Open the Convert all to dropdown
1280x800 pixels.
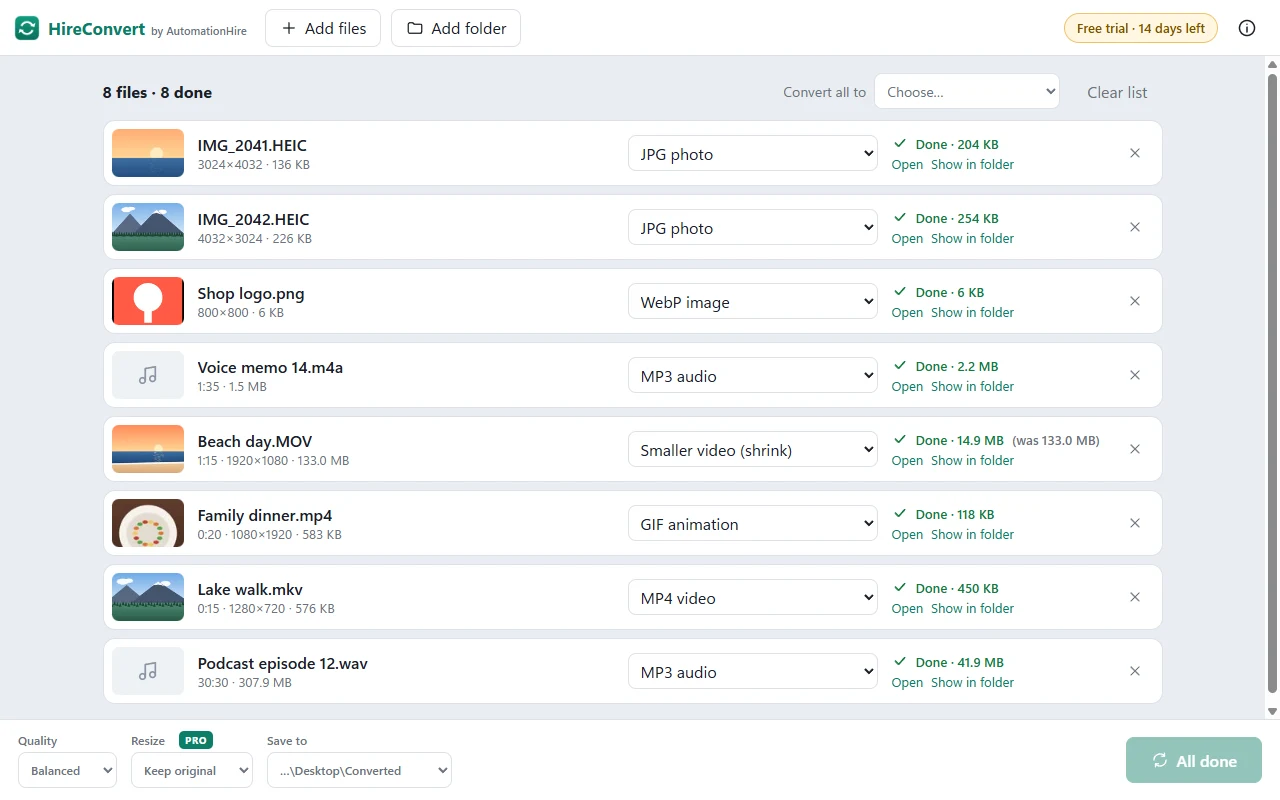point(967,91)
